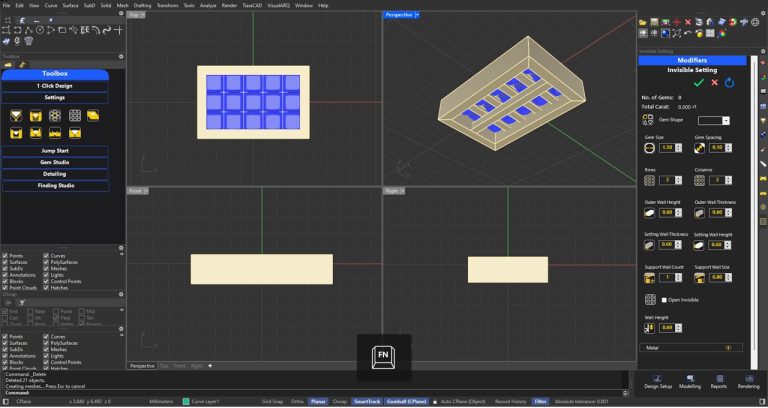The image size is (768, 408).
Task: Open the Perspective viewport dropdown menu
Action: (418, 15)
